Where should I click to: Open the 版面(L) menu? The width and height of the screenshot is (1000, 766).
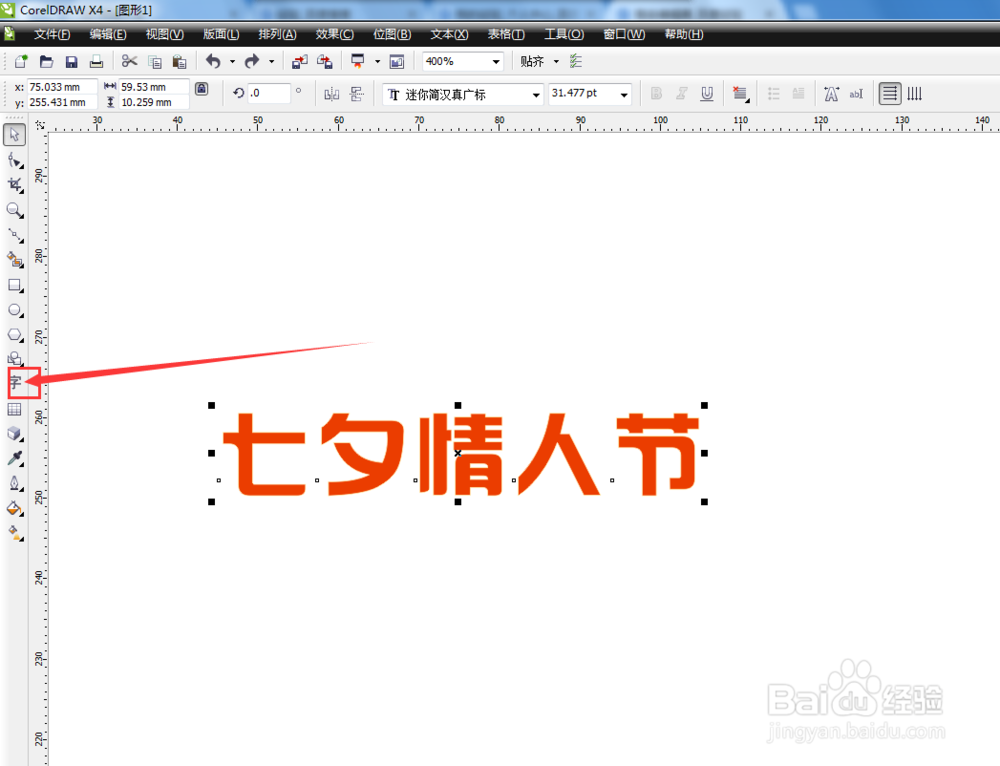(x=221, y=34)
